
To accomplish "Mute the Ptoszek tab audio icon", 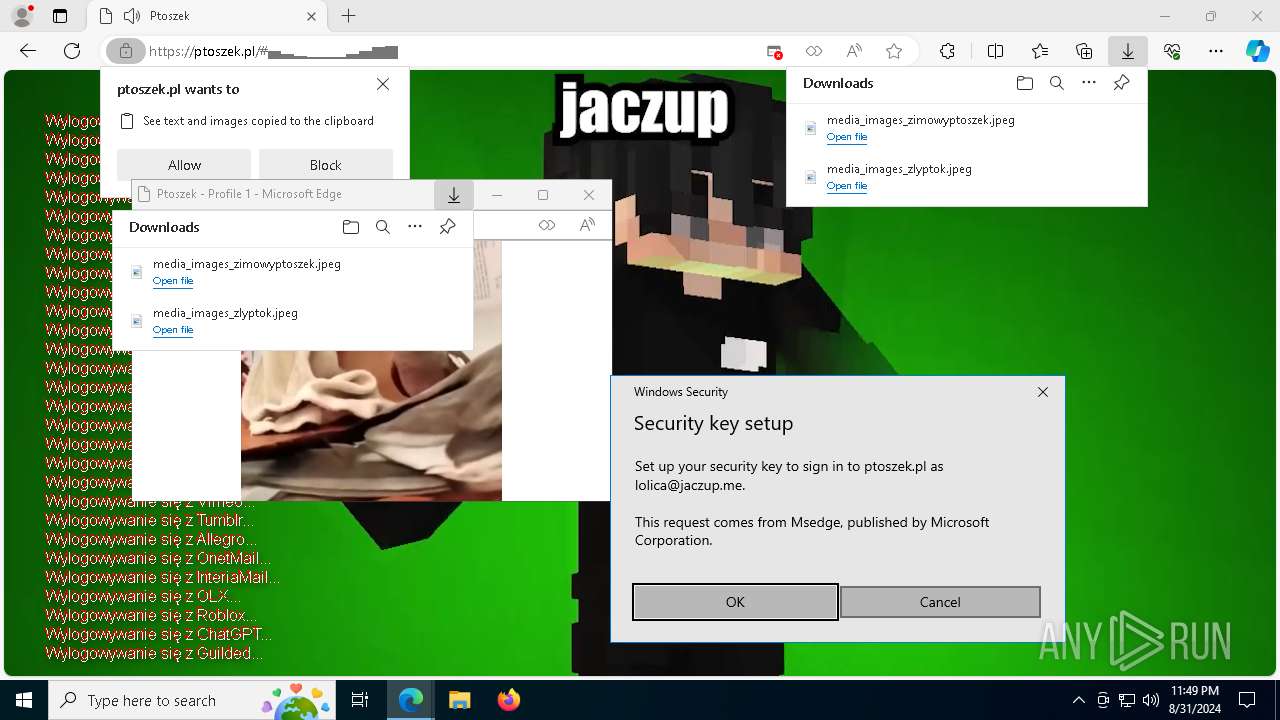I will tap(132, 16).
